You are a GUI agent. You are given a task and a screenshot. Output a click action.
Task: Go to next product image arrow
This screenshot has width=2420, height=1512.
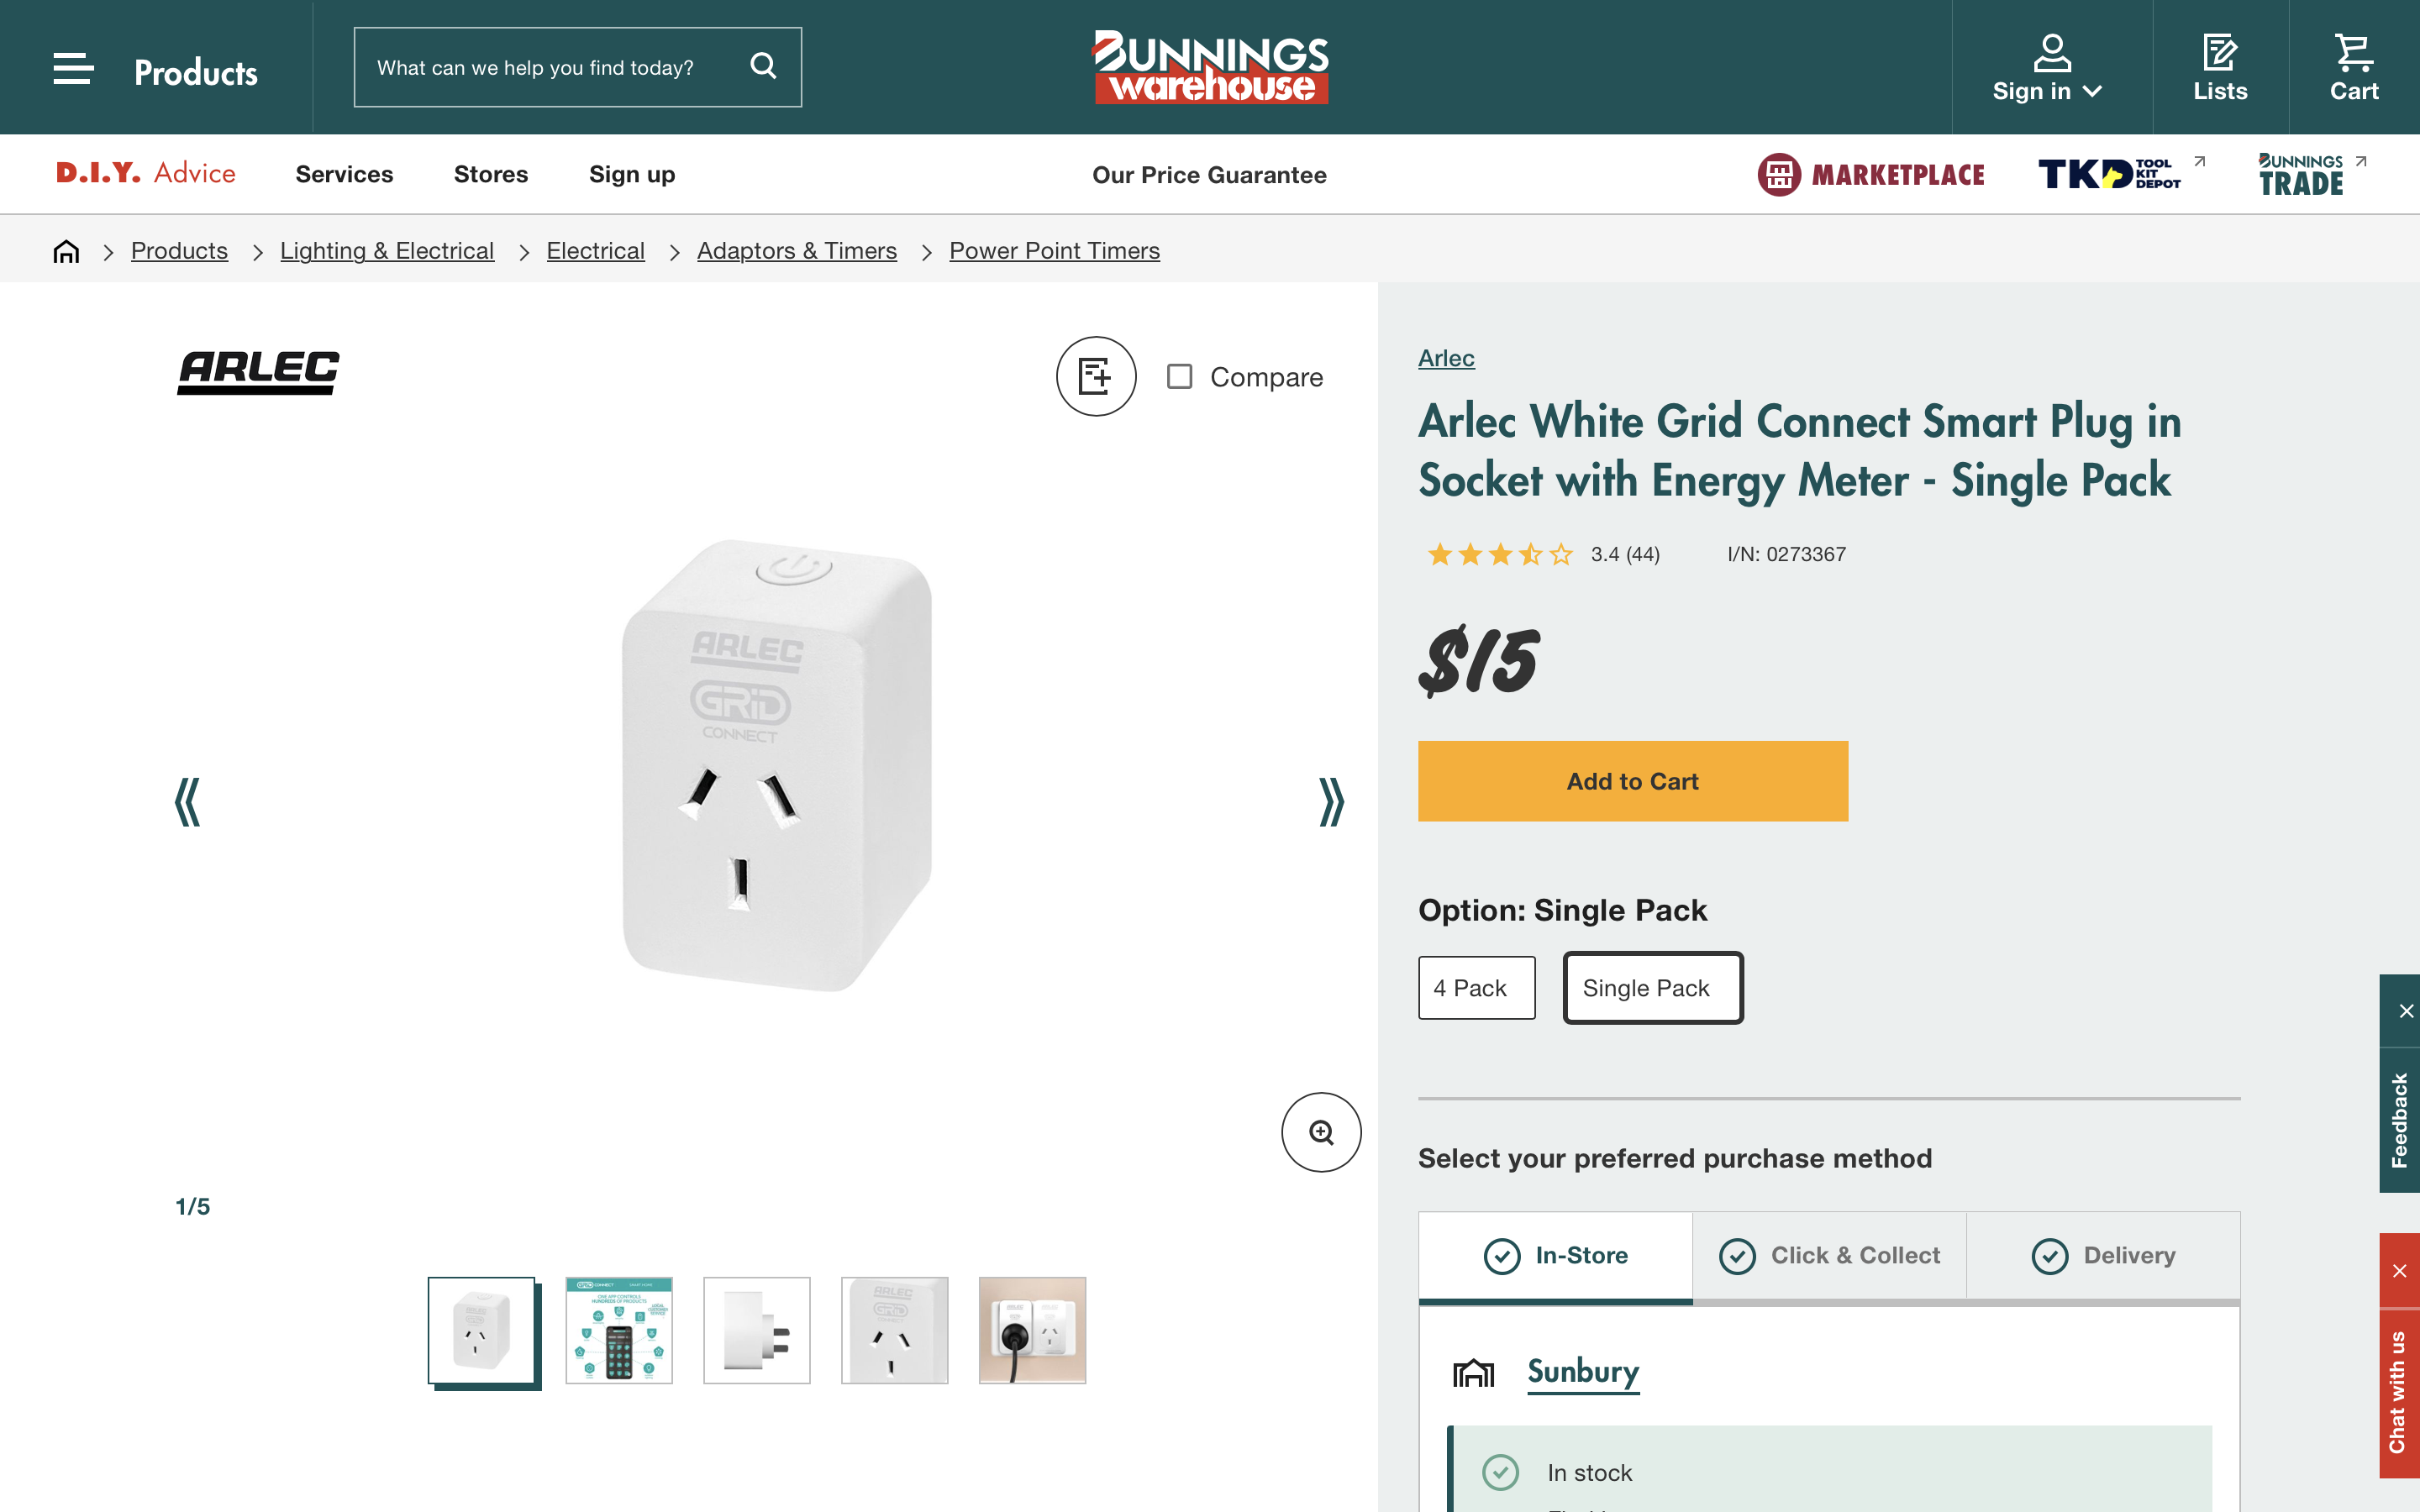coord(1330,802)
